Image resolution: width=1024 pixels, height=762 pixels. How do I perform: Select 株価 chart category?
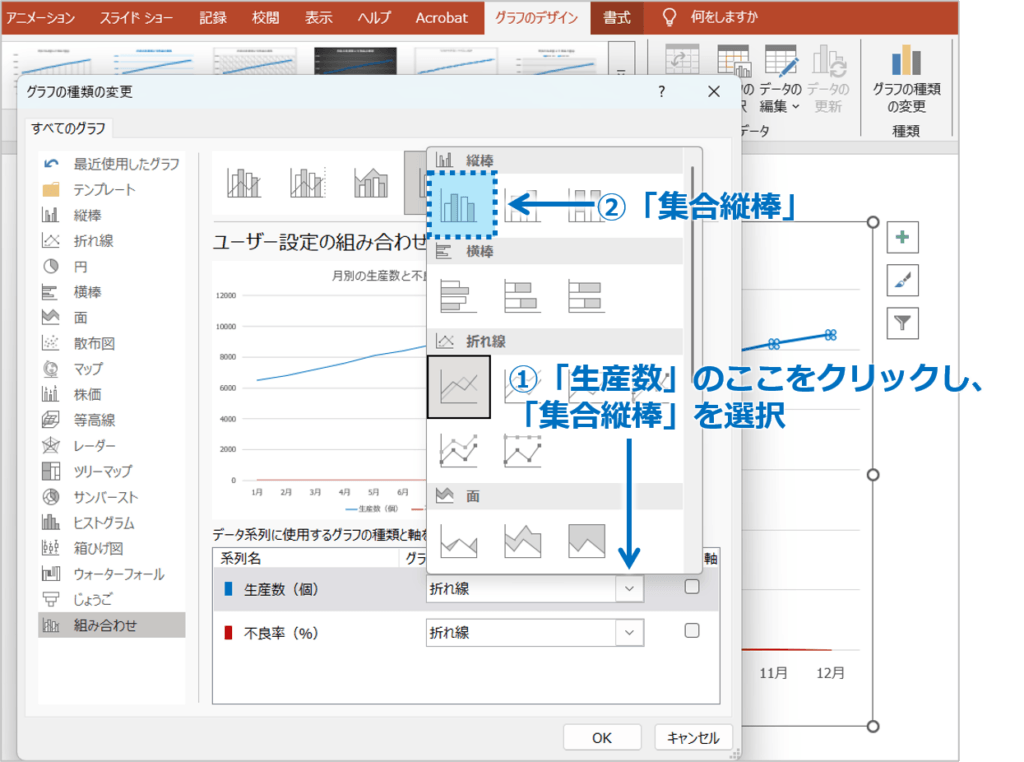[111, 394]
